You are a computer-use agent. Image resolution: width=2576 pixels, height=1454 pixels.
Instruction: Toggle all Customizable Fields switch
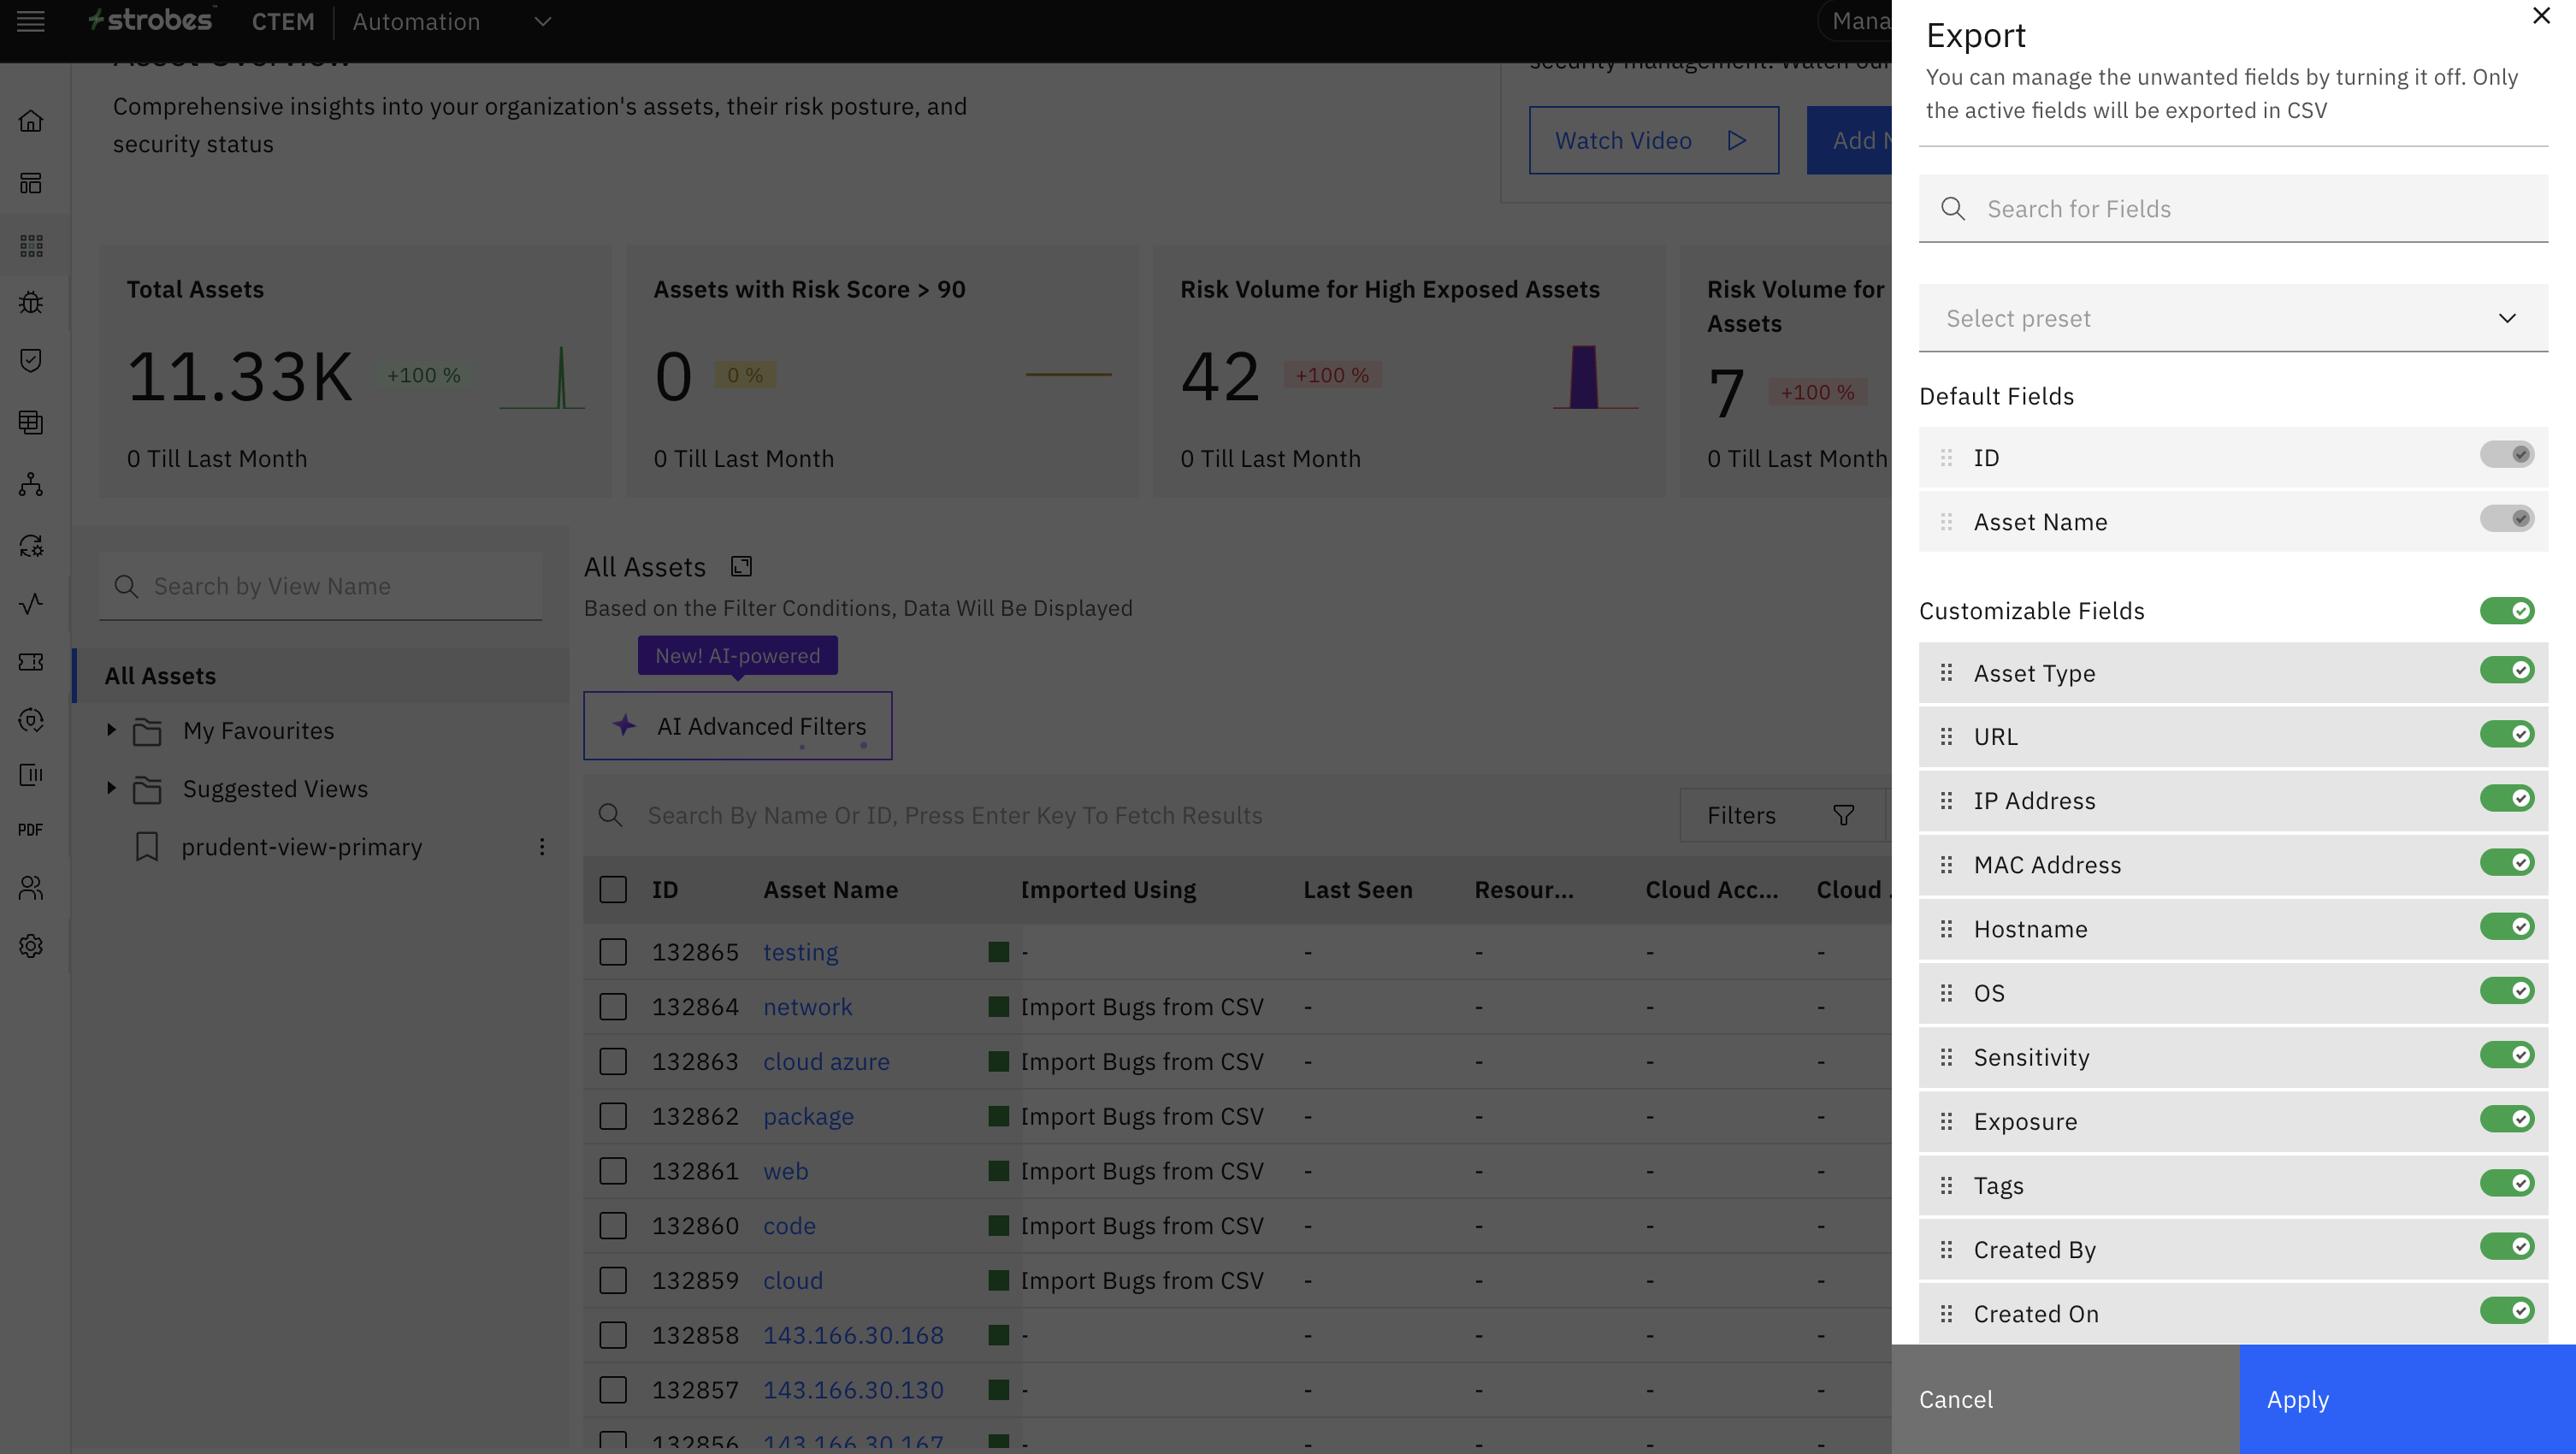click(x=2506, y=611)
